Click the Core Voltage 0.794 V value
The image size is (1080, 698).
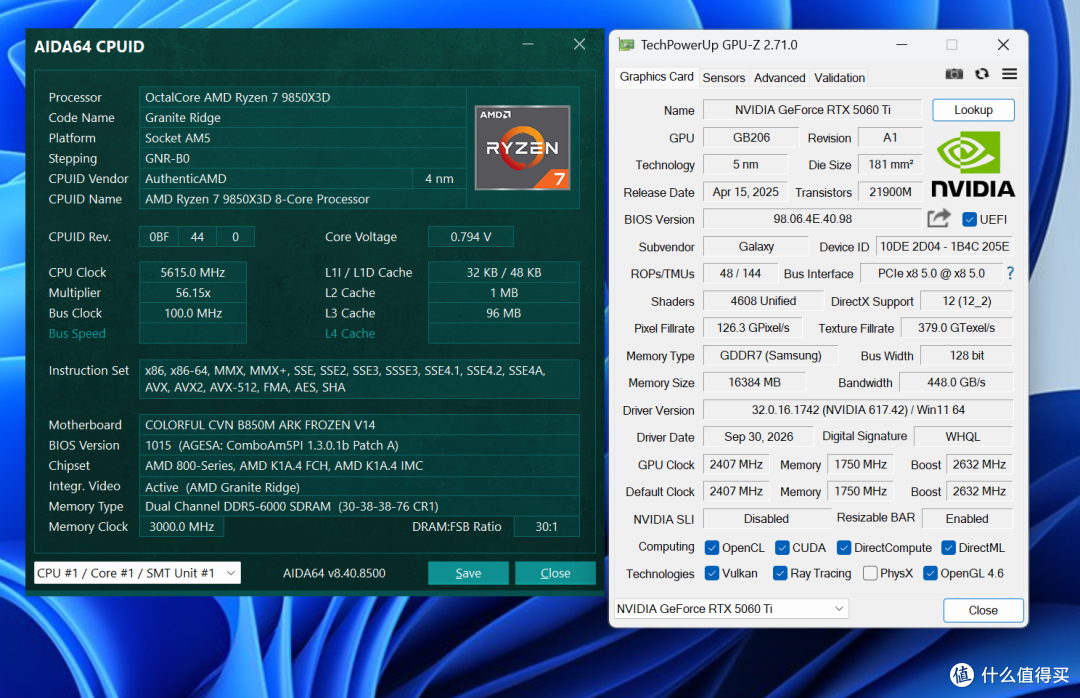[x=470, y=236]
